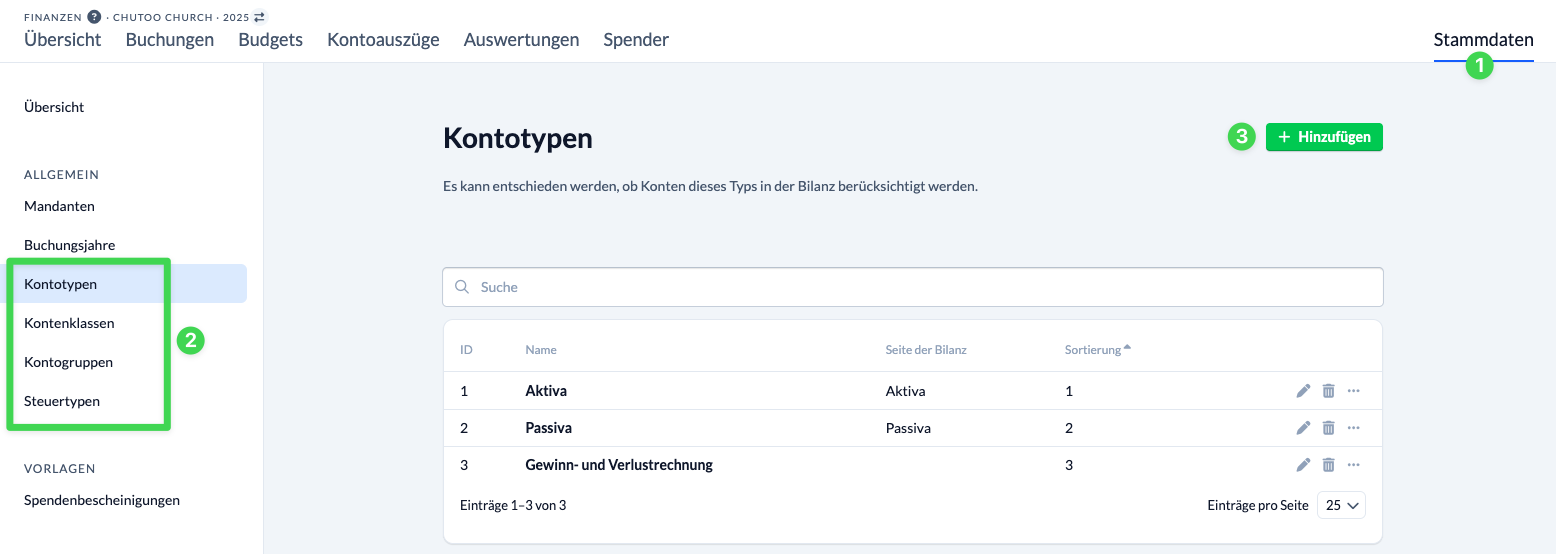Select Kontenklassen in the sidebar
Screen dimensions: 1556x554
coord(69,323)
